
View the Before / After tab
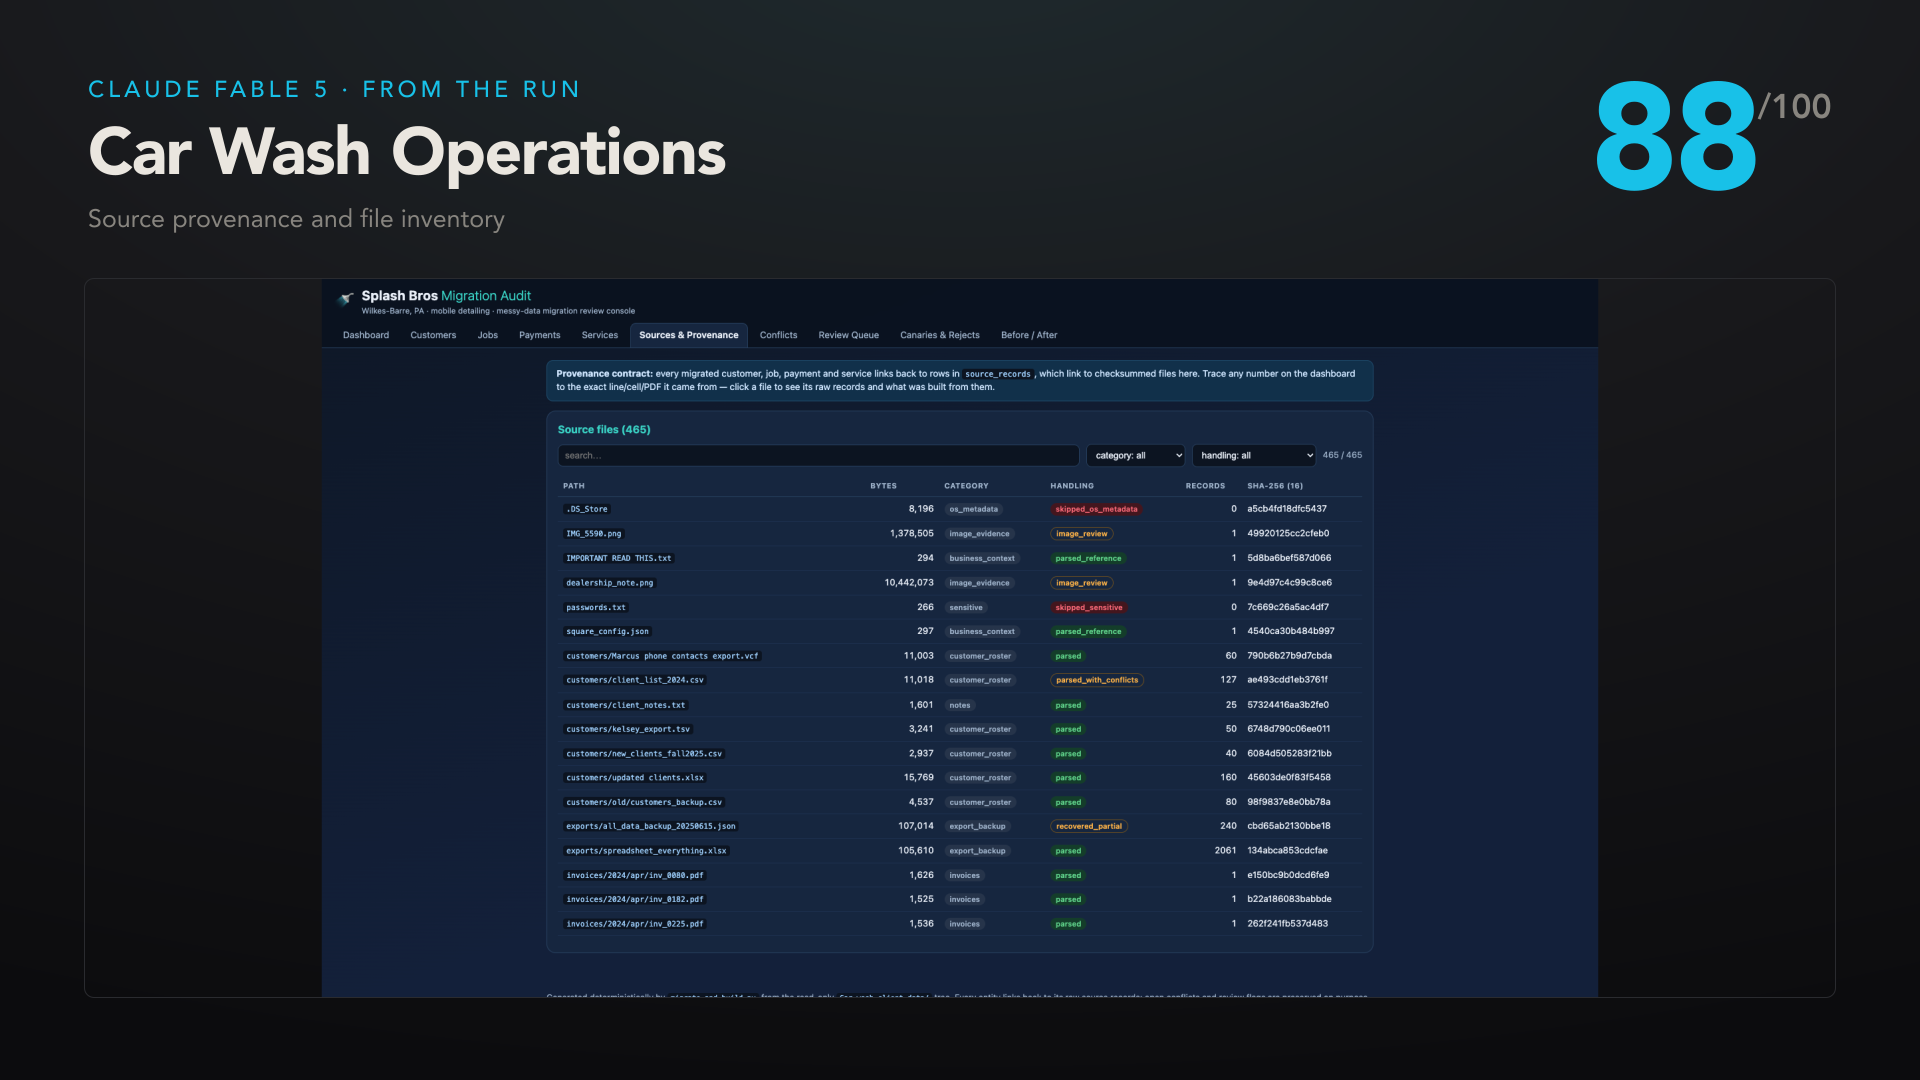pos(1029,335)
